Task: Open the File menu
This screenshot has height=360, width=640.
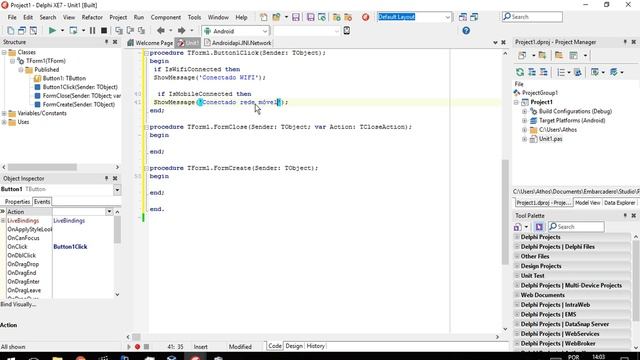Action: pyautogui.click(x=12, y=17)
